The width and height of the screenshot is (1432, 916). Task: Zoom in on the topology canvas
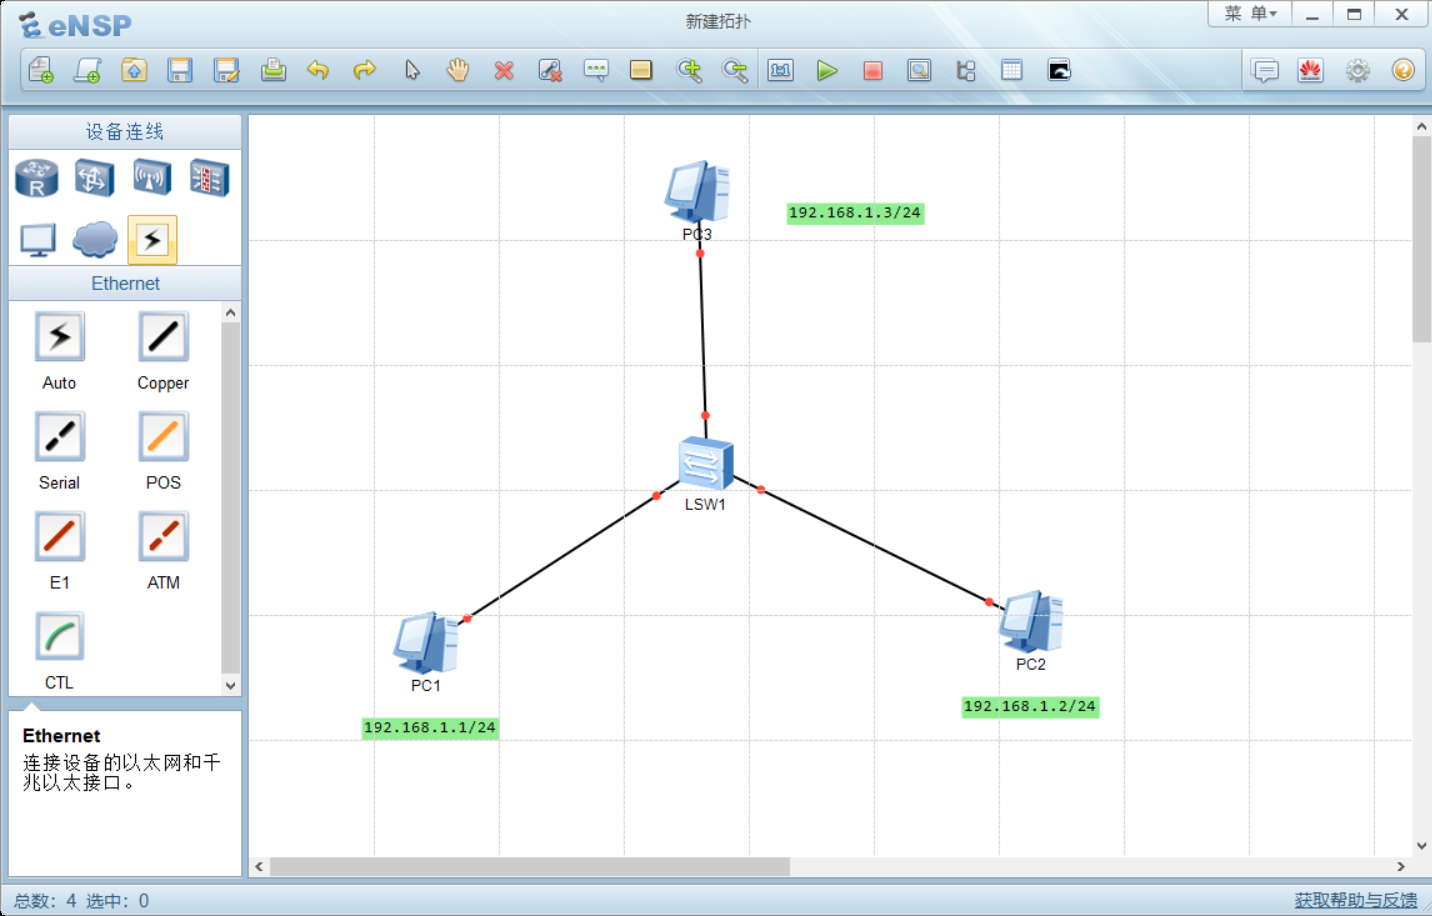point(689,70)
